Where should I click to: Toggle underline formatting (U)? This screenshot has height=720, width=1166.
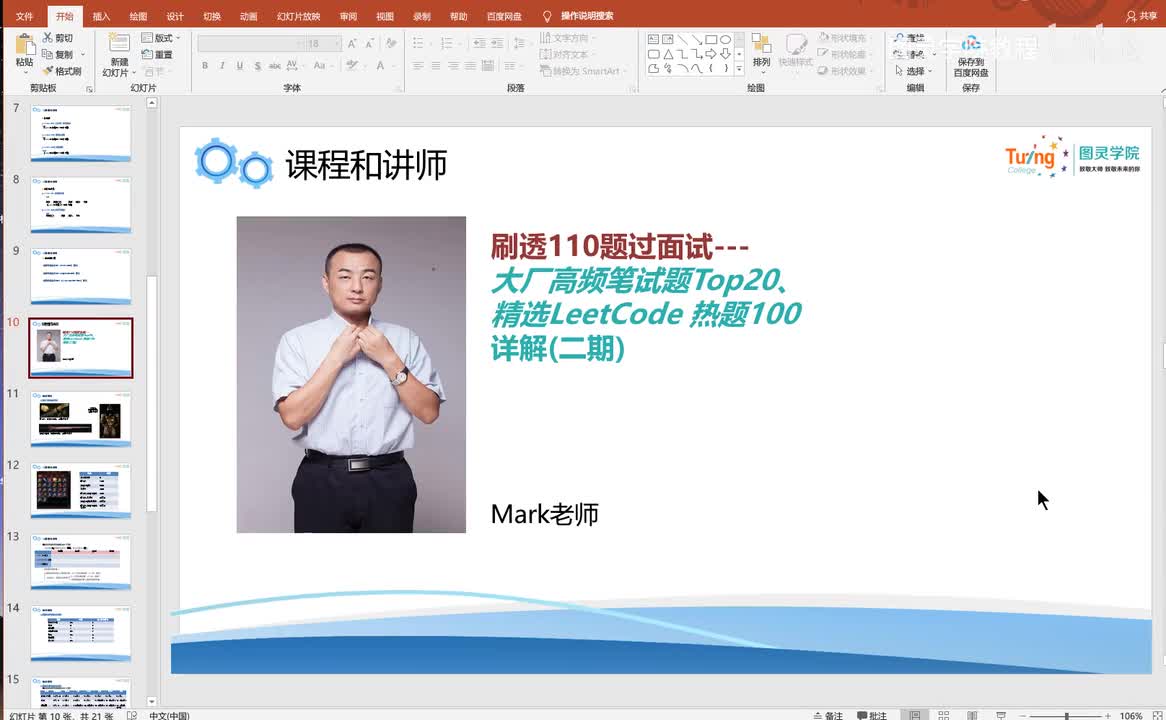[x=239, y=65]
